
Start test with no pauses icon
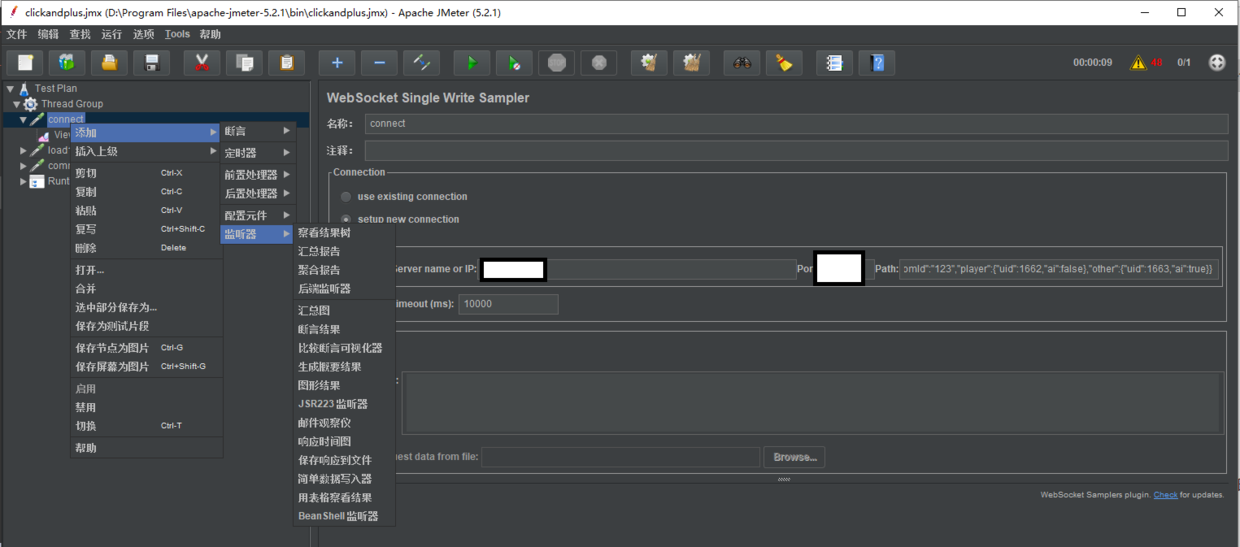[x=513, y=62]
